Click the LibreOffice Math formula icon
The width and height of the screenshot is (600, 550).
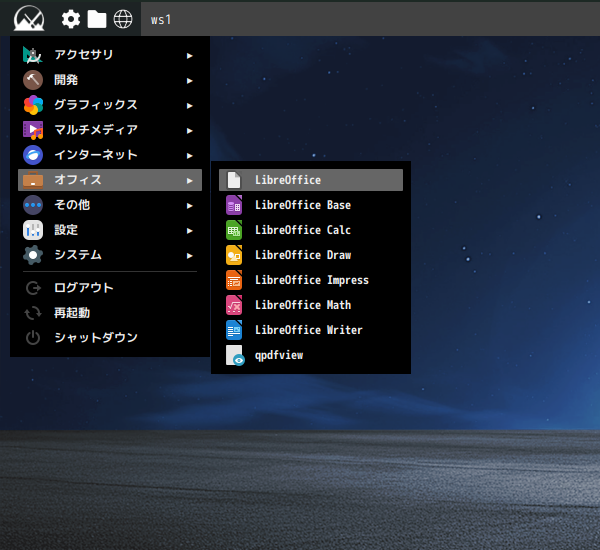[234, 305]
